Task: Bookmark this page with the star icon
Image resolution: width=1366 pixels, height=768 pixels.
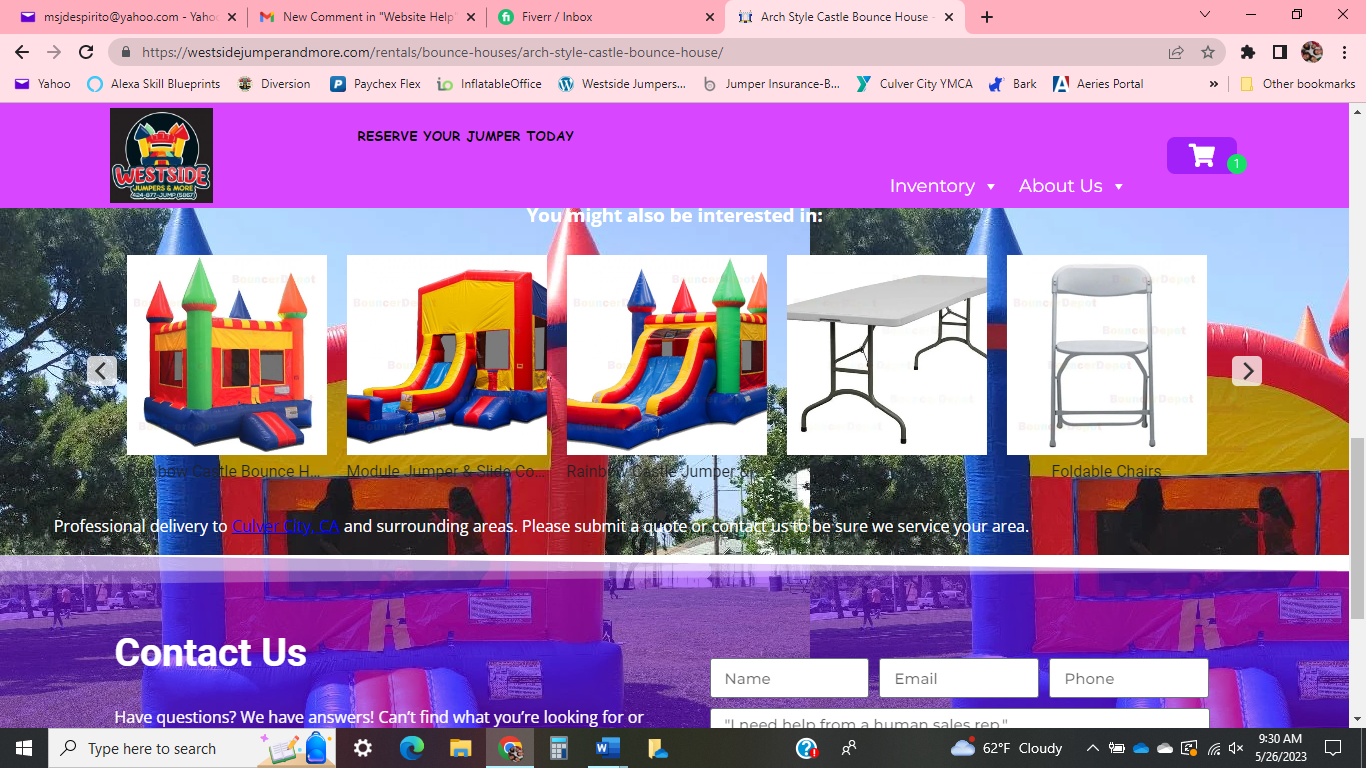Action: [1208, 52]
